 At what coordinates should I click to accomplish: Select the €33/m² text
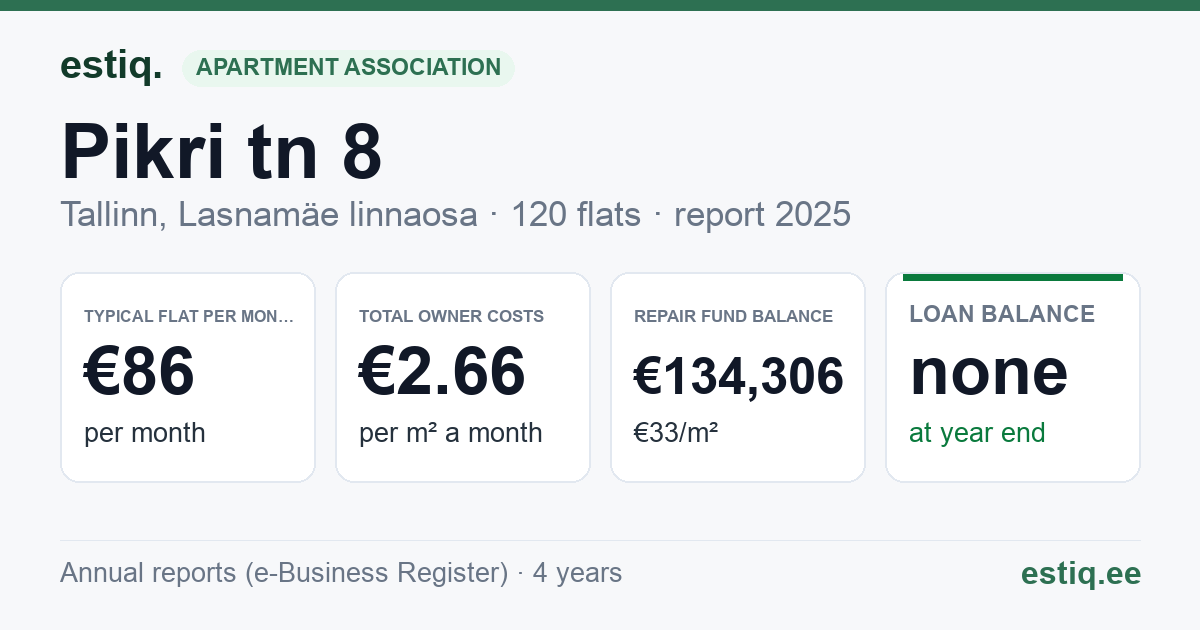click(676, 433)
